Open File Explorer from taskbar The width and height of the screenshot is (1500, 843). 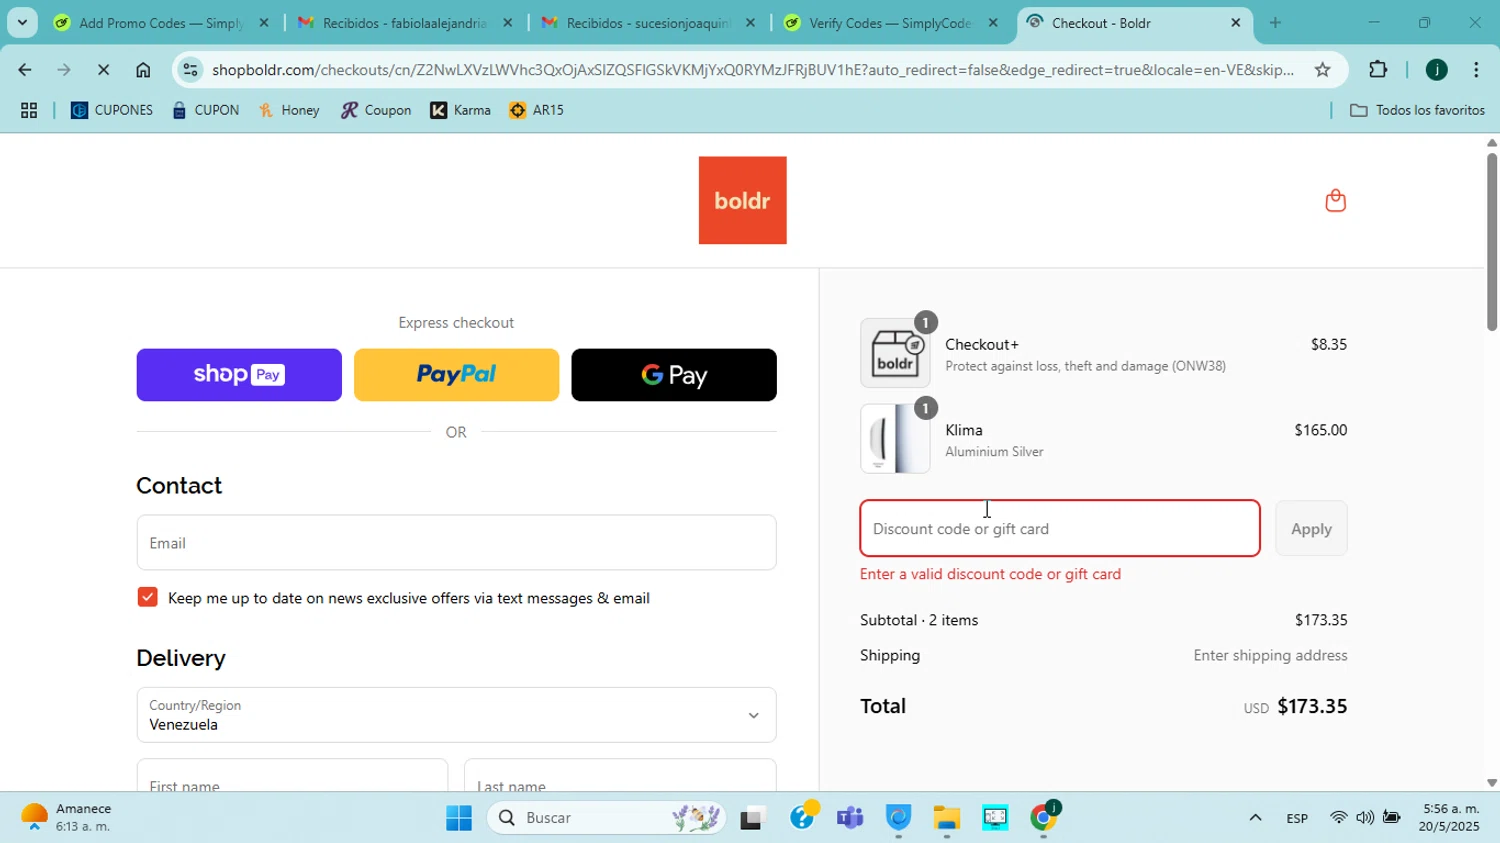946,818
